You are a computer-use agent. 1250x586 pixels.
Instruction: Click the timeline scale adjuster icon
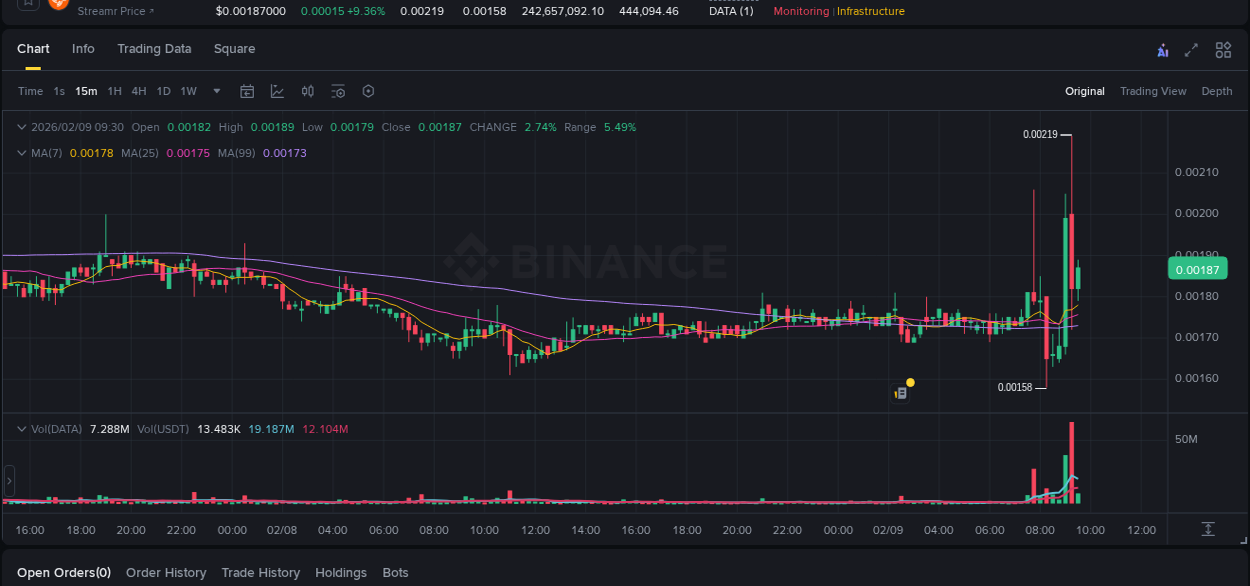(1208, 529)
